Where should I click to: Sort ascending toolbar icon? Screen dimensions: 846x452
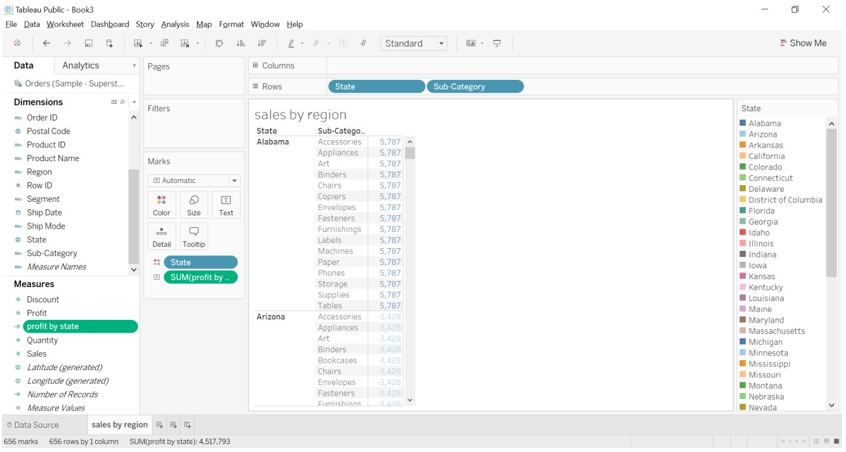pos(241,43)
